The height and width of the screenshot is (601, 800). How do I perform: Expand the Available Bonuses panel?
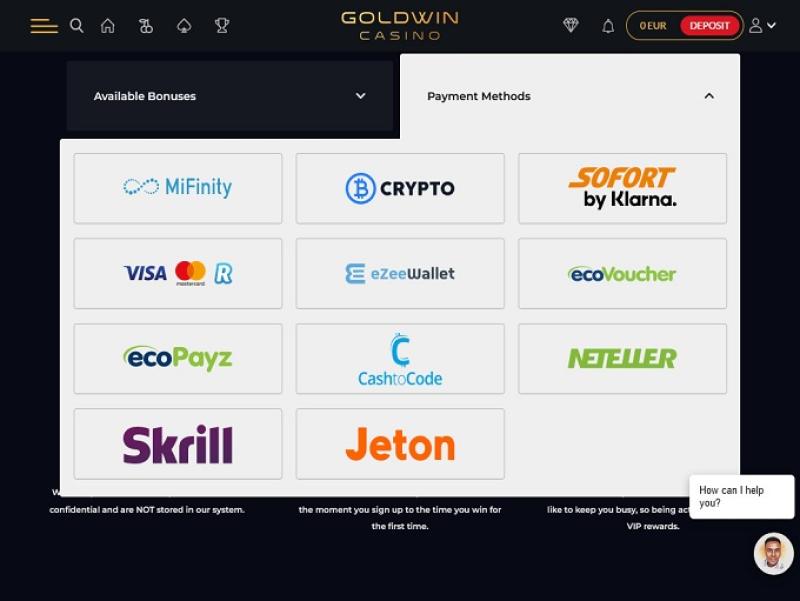(x=230, y=96)
